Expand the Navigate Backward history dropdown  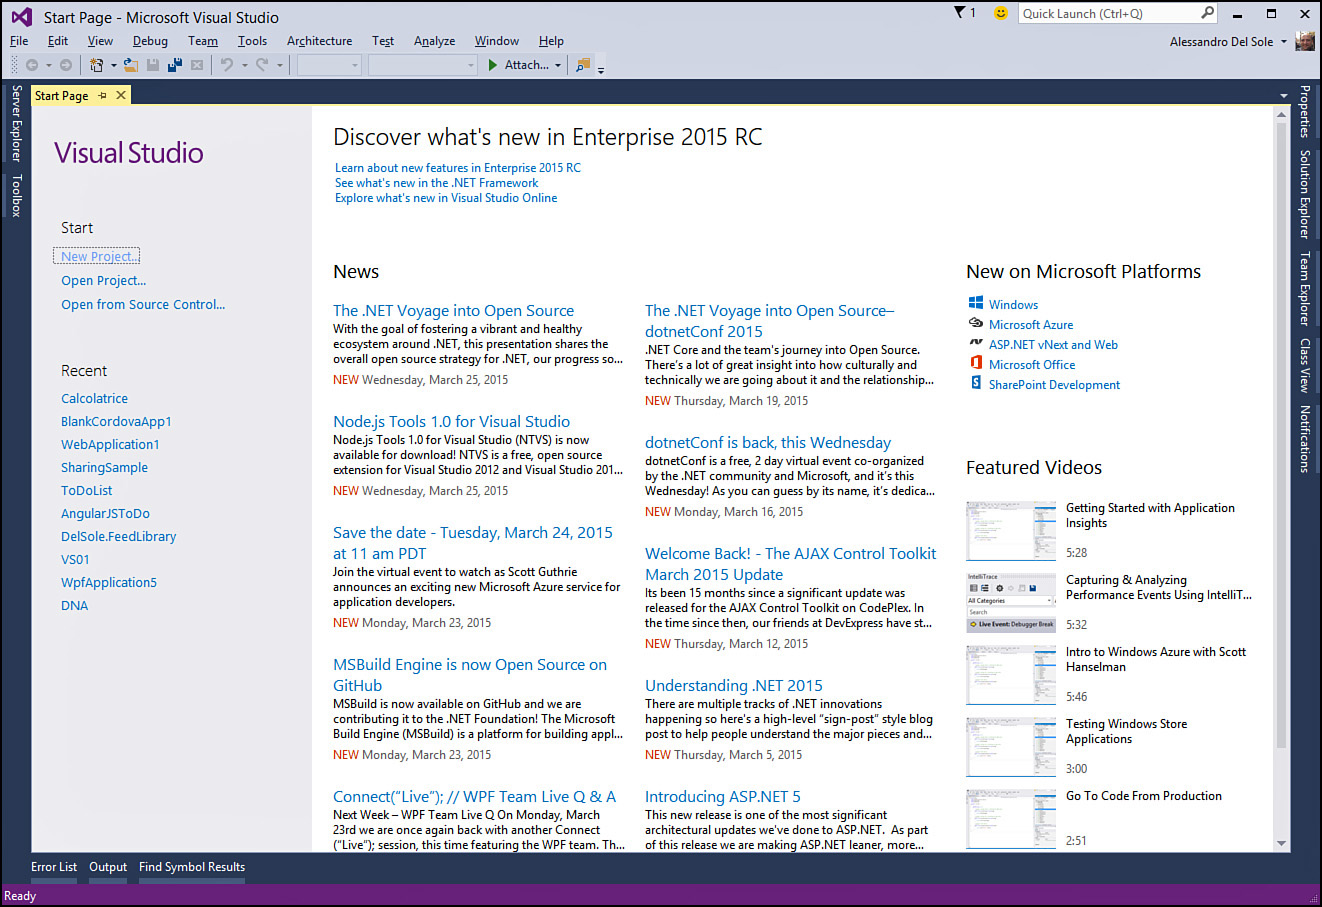point(48,66)
